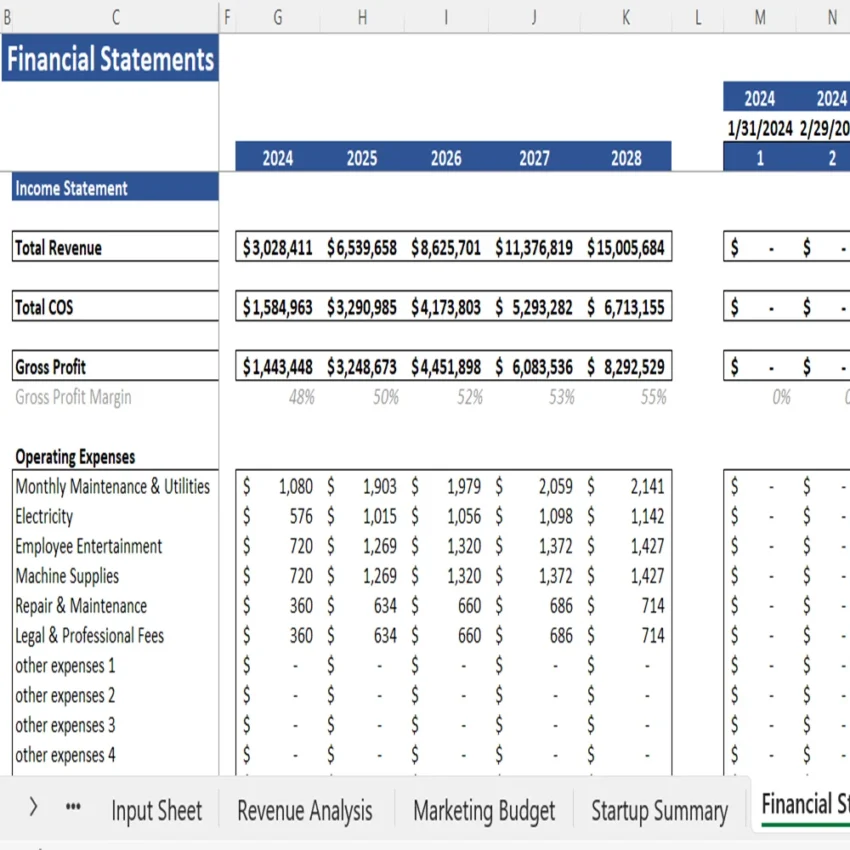Open the Startup Summary tab

tap(659, 811)
